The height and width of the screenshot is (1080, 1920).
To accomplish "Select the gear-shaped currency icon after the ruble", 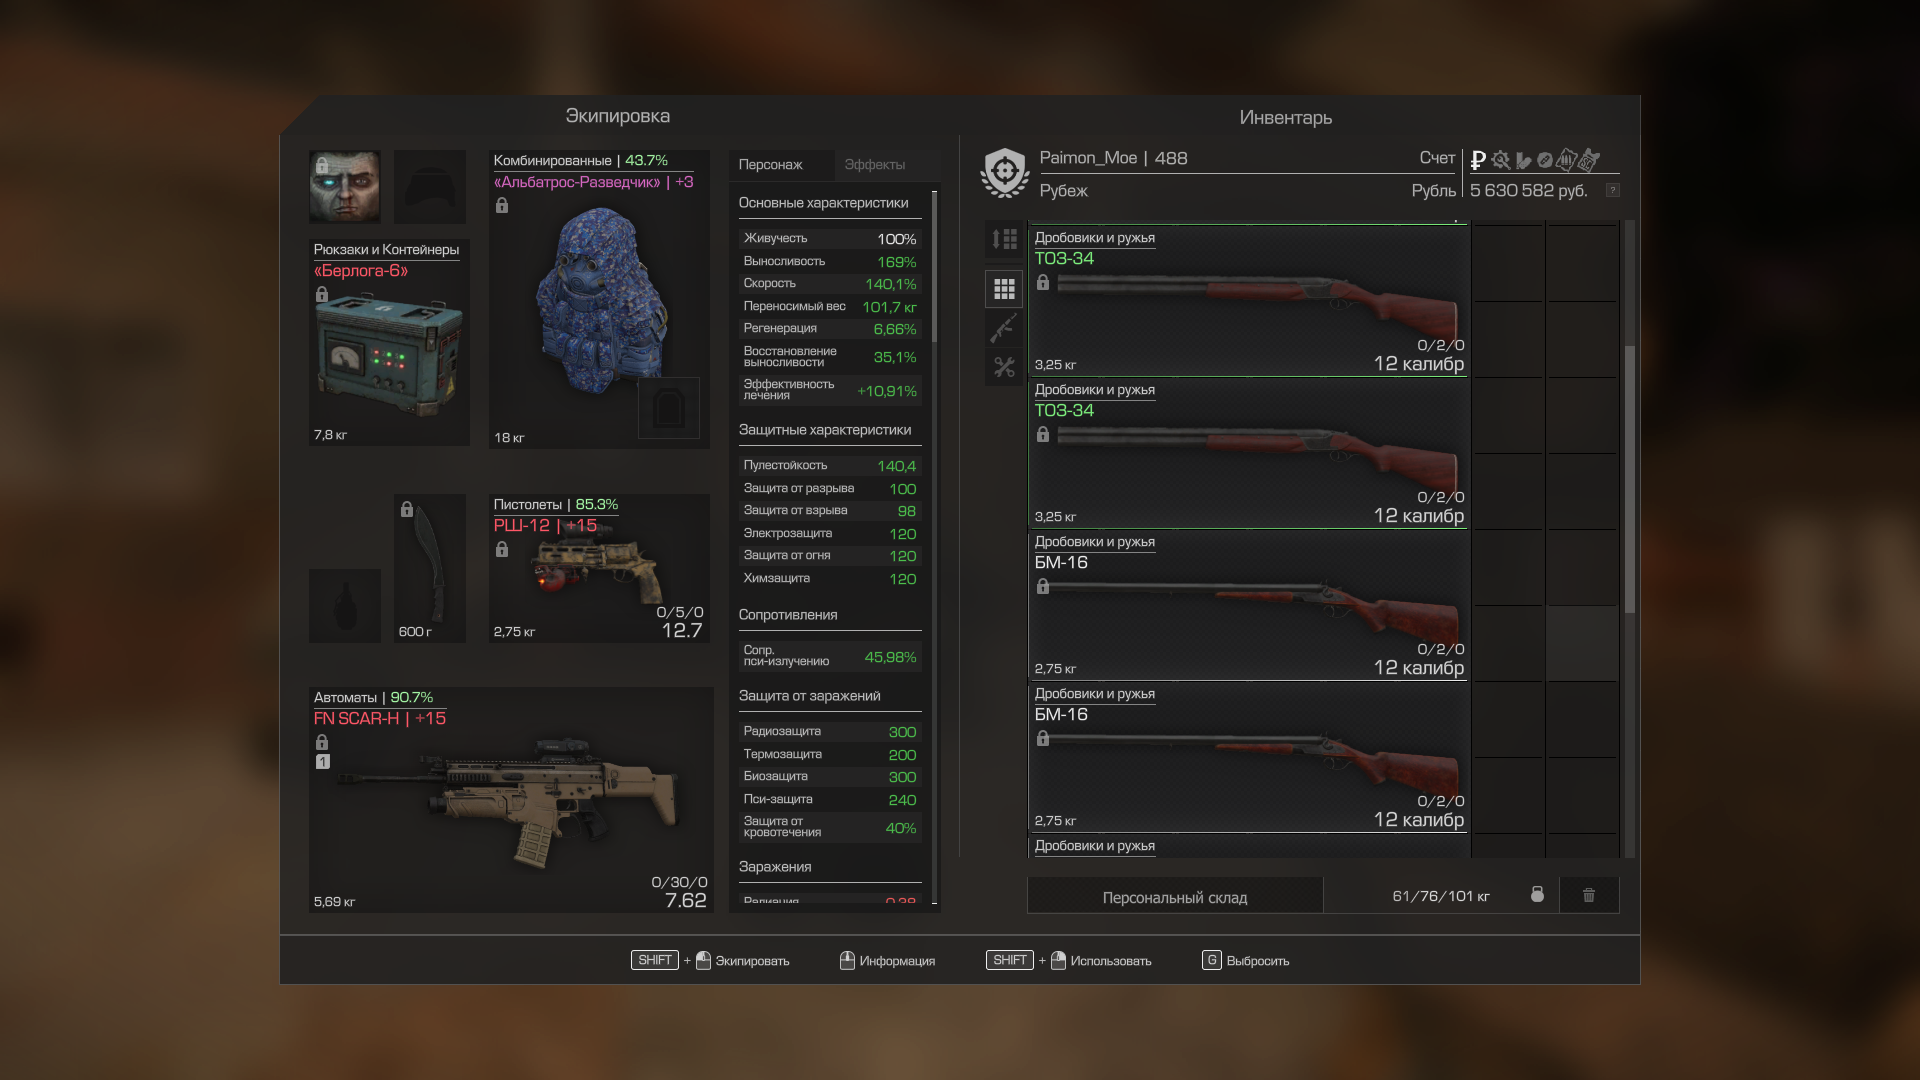I will 1500,160.
